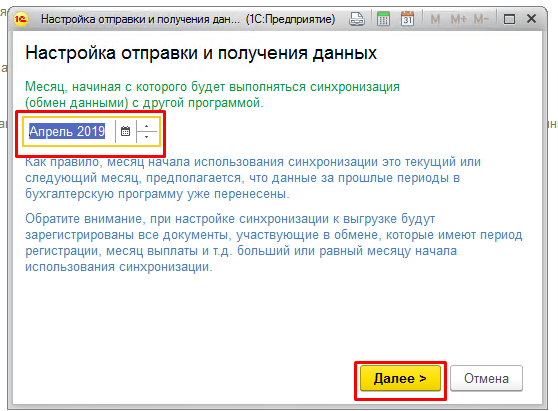Click the Отмена button
Screen dimensions: 558x411
point(486,378)
